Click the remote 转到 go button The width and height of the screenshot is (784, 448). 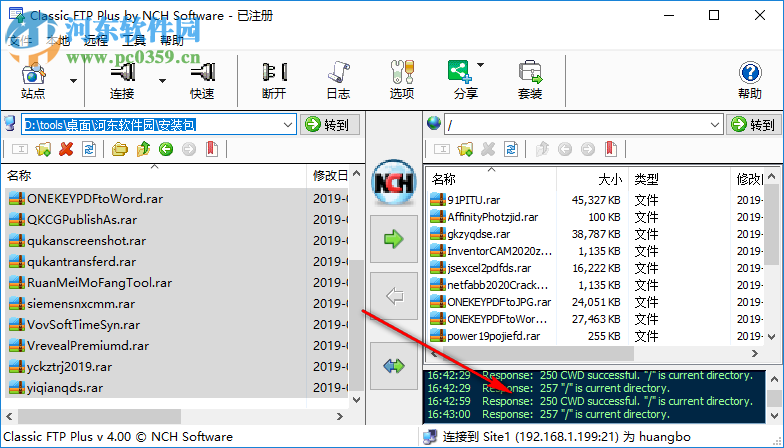coord(755,124)
